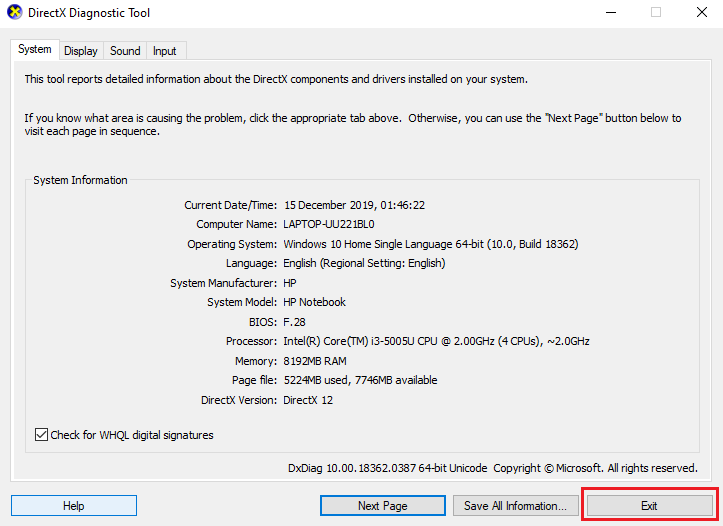The height and width of the screenshot is (526, 723).
Task: Click the BIOS value F.28
Action: click(294, 322)
